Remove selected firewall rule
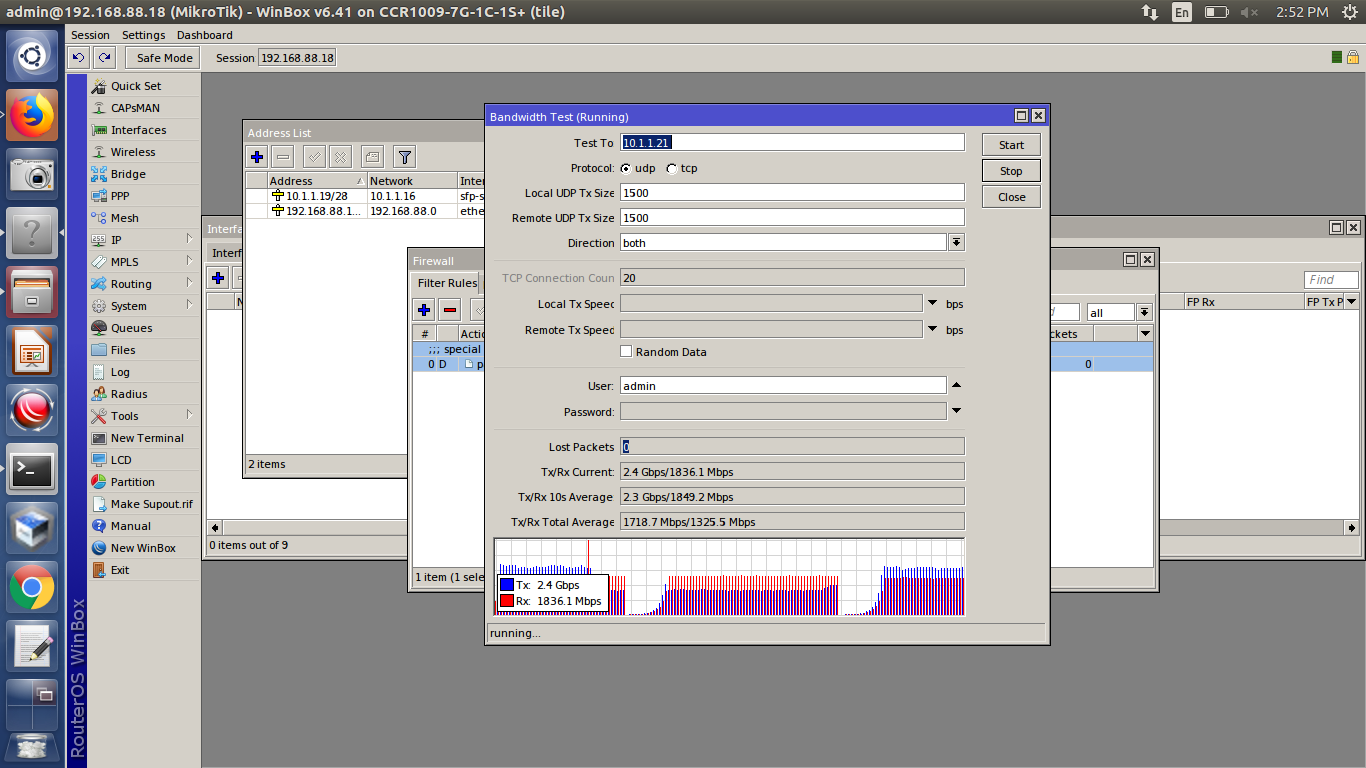The height and width of the screenshot is (768, 1366). click(450, 310)
